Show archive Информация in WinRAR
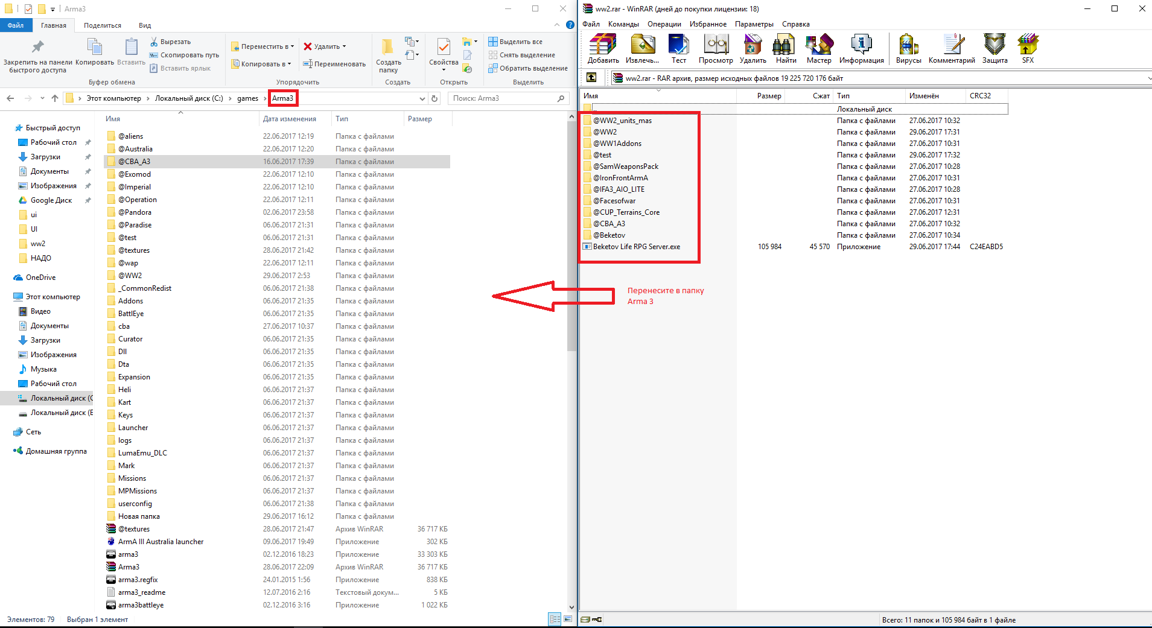This screenshot has height=628, width=1152. (861, 48)
